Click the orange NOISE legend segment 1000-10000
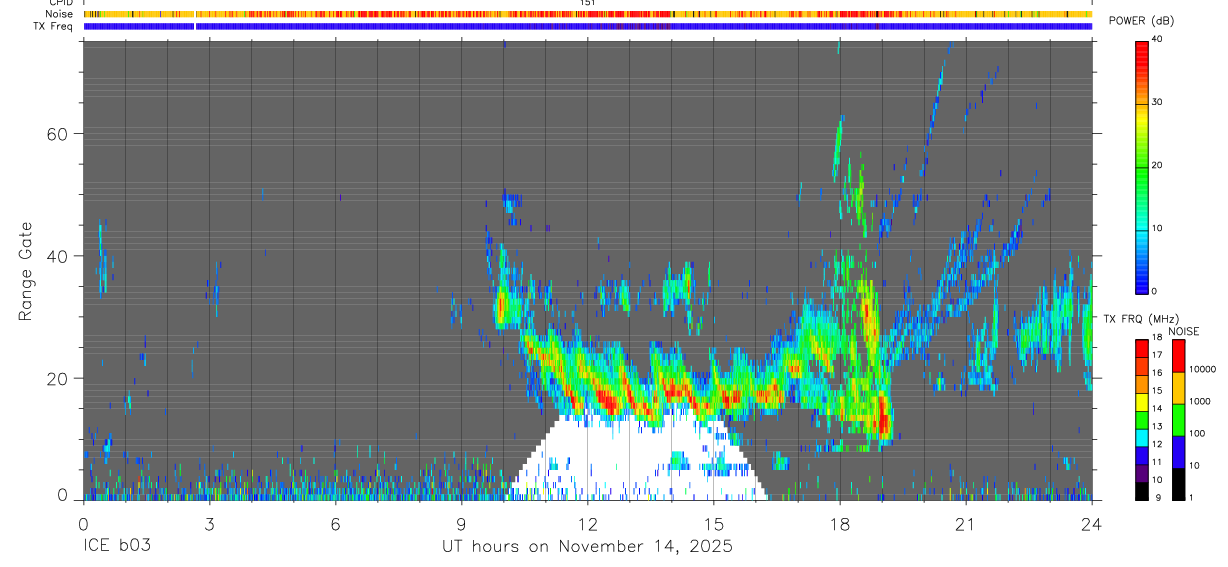The height and width of the screenshot is (567, 1228). [1179, 388]
